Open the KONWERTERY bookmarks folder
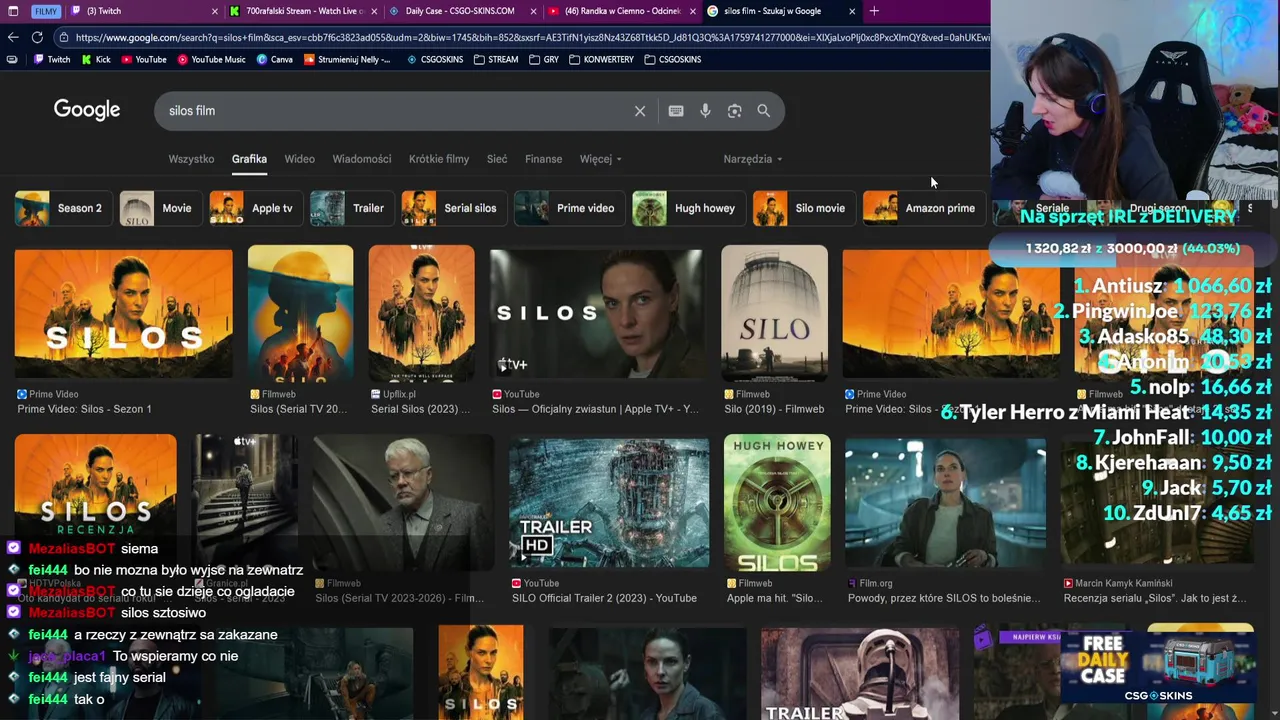This screenshot has width=1280, height=720. tap(601, 59)
